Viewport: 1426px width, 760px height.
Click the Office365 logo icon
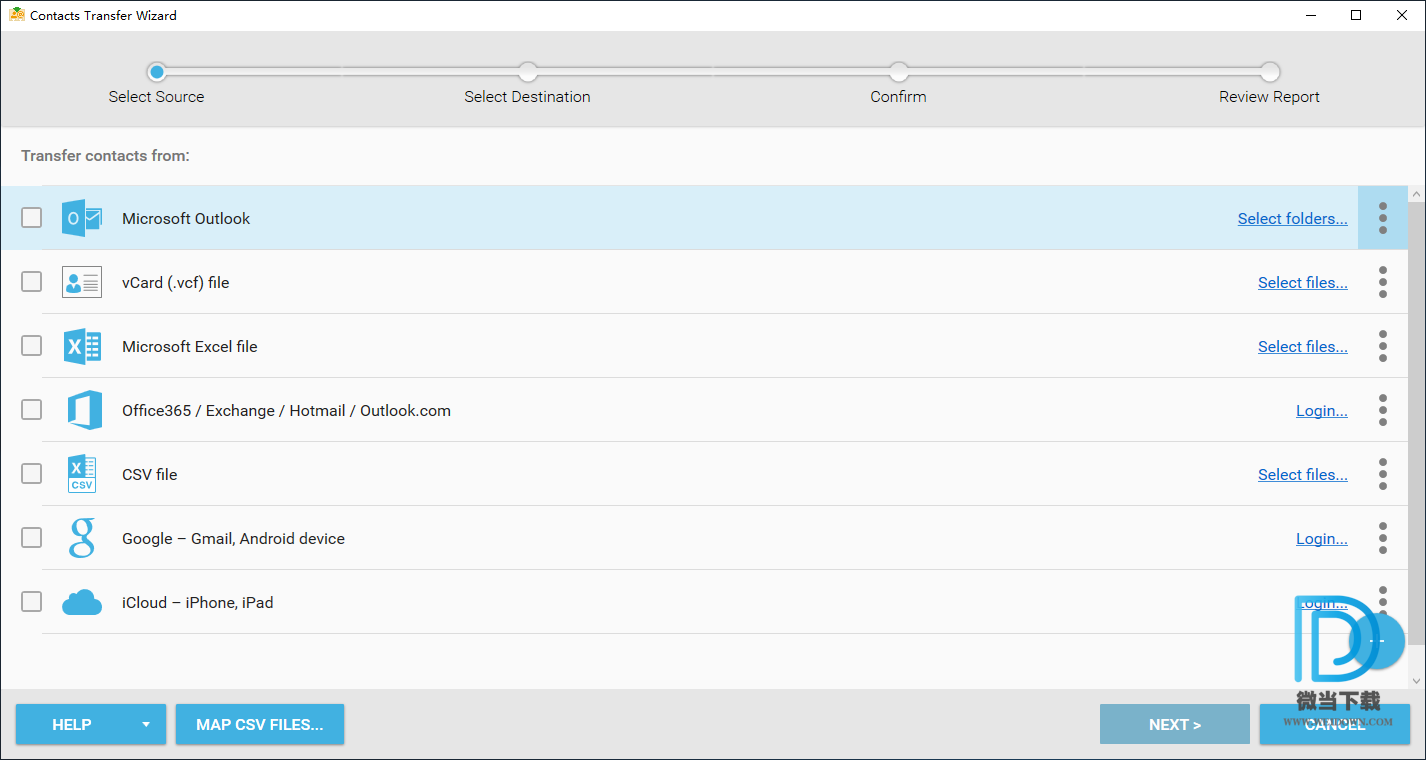pyautogui.click(x=85, y=410)
